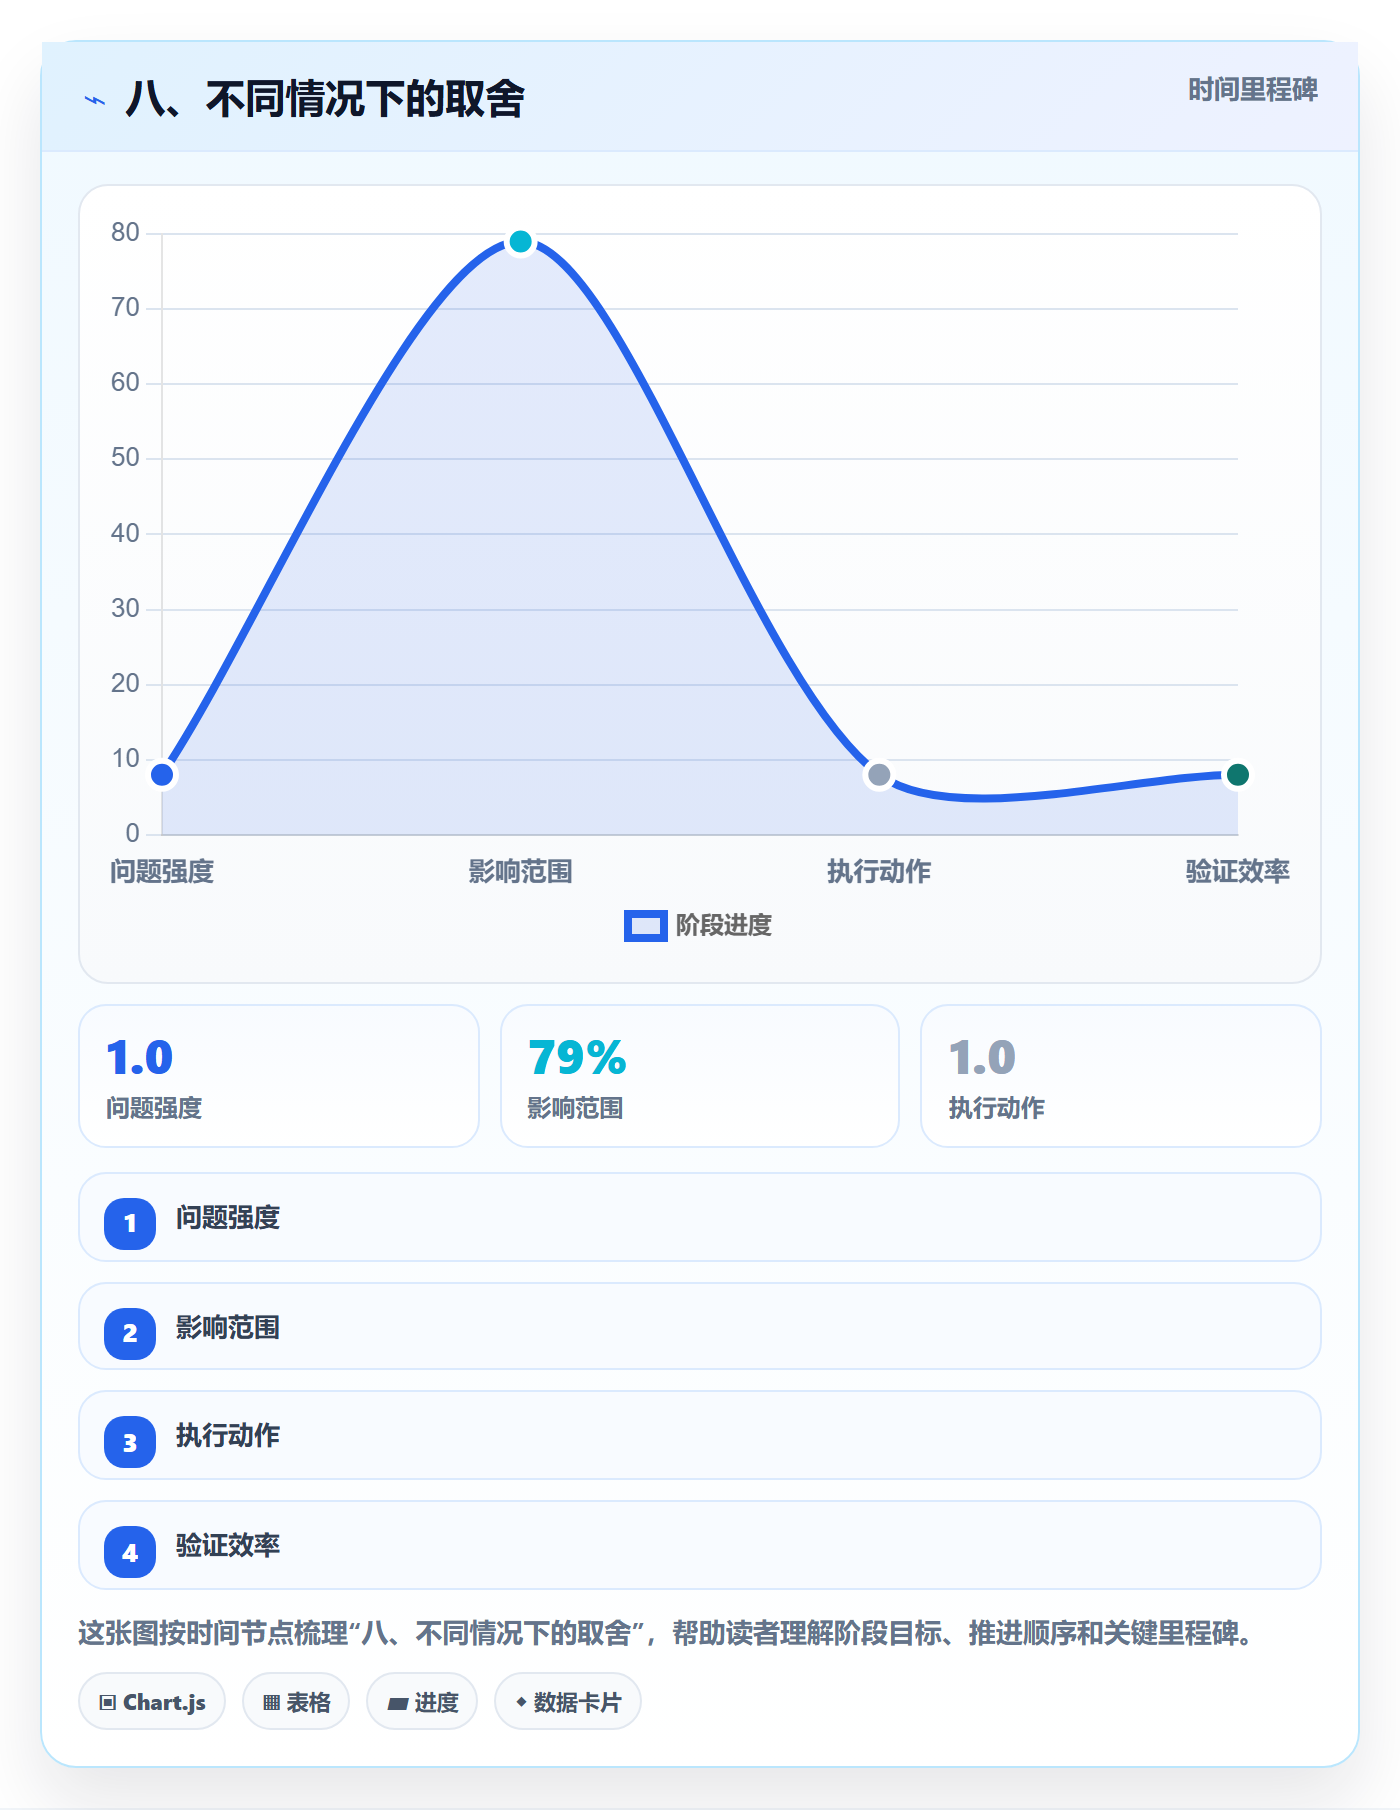Click step badge 1 for 问题强度
This screenshot has height=1810, width=1400.
(130, 1223)
